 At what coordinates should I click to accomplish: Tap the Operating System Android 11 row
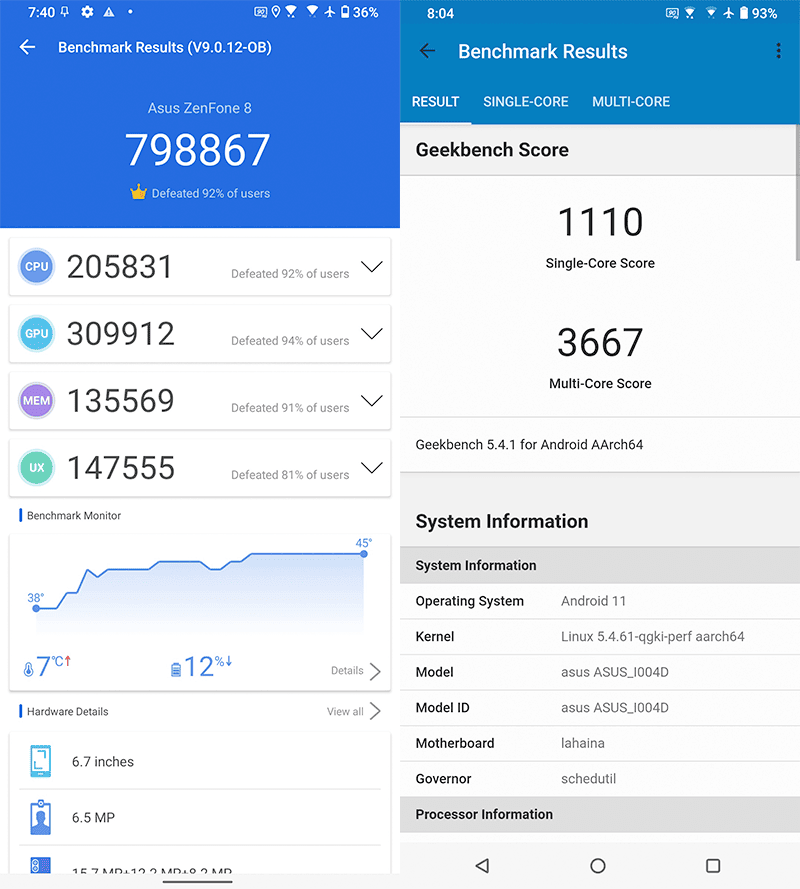600,601
